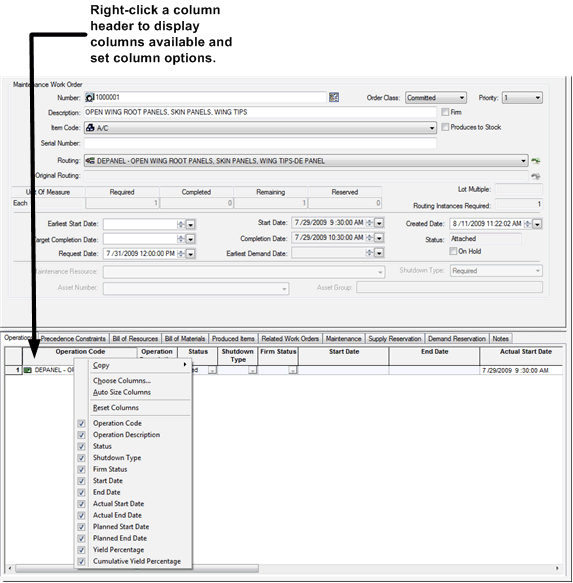This screenshot has width=573, height=583.
Task: Select Choose Columns... menu item
Action: point(122,381)
